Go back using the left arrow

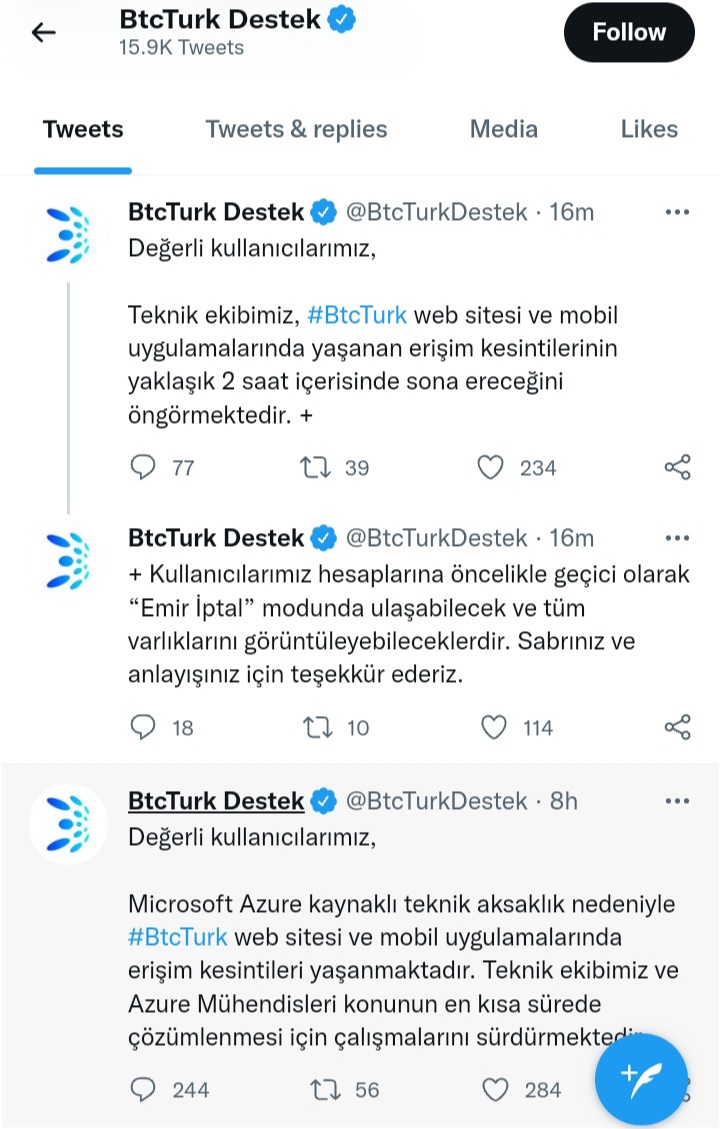pos(43,32)
